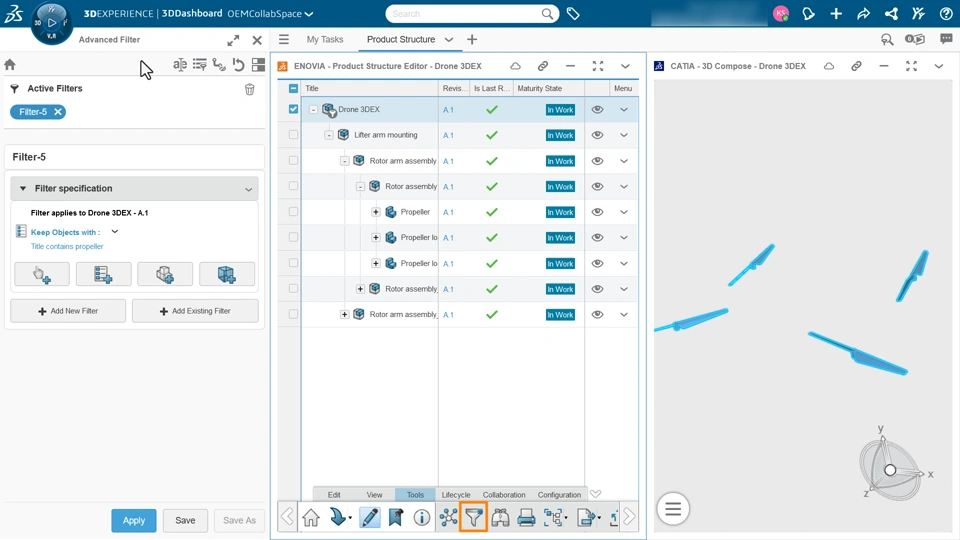Viewport: 960px width, 540px height.
Task: Click the attribute filter add button
Action: (103, 274)
